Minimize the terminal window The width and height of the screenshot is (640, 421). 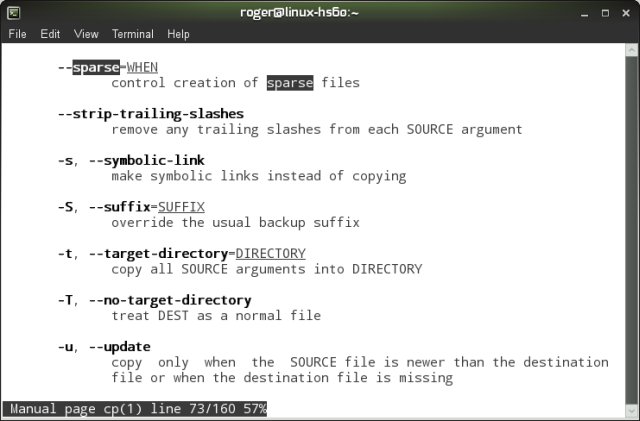pyautogui.click(x=584, y=13)
